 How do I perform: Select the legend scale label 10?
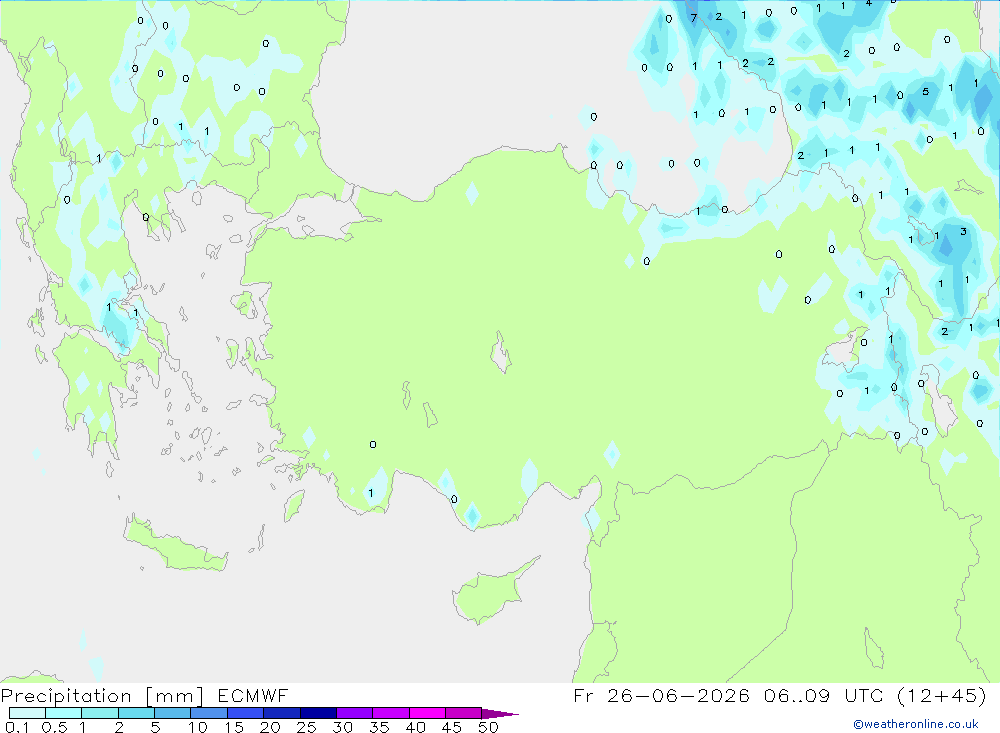(198, 727)
